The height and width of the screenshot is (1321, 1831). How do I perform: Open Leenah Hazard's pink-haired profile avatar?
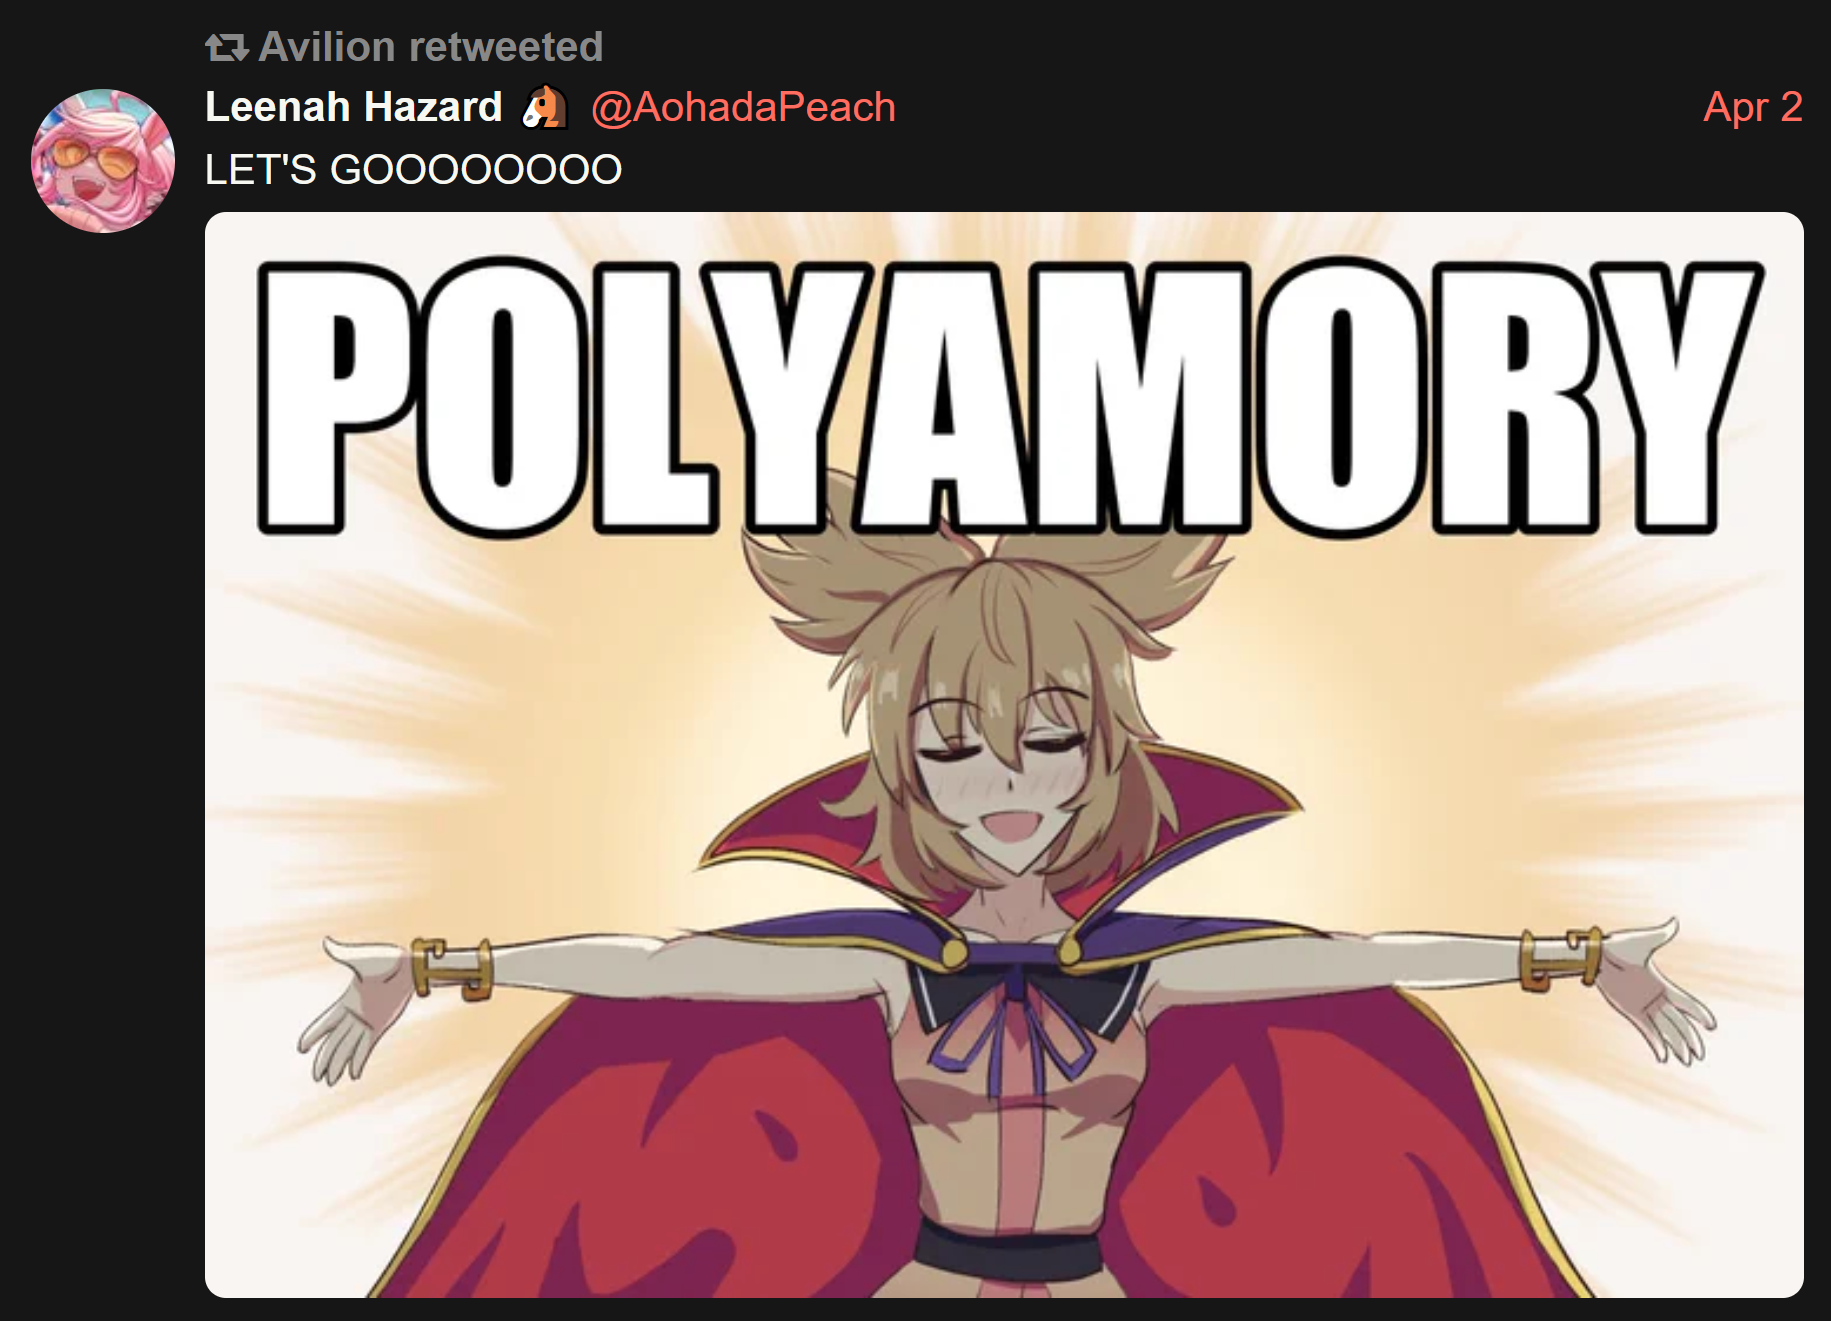103,161
